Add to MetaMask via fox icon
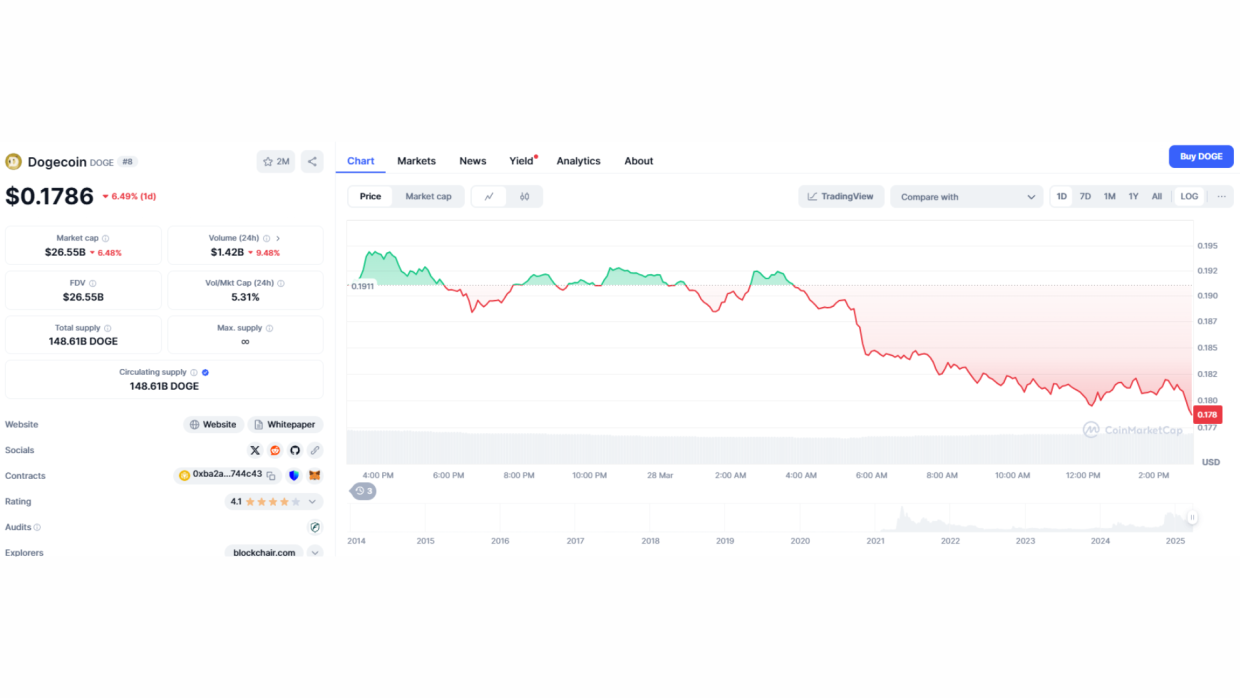Image resolution: width=1240 pixels, height=698 pixels. click(315, 476)
